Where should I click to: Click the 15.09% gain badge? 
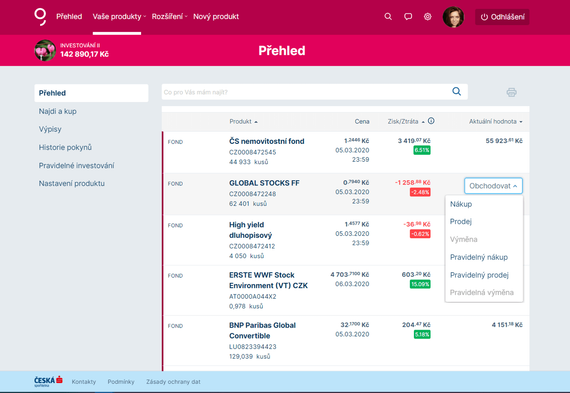click(420, 284)
